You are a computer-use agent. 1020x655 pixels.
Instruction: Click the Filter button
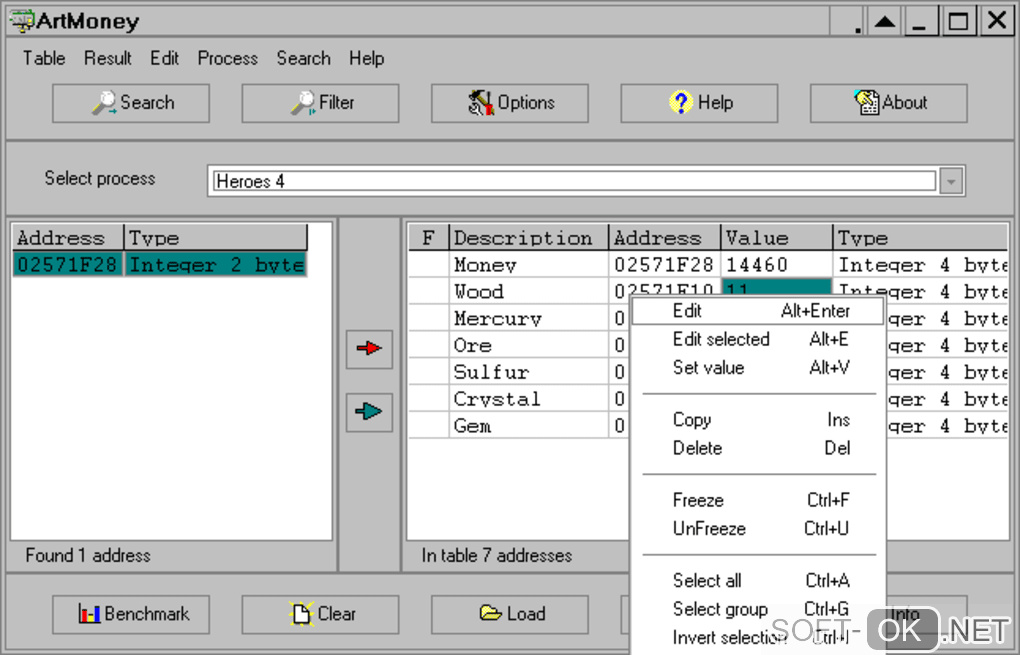coord(320,103)
